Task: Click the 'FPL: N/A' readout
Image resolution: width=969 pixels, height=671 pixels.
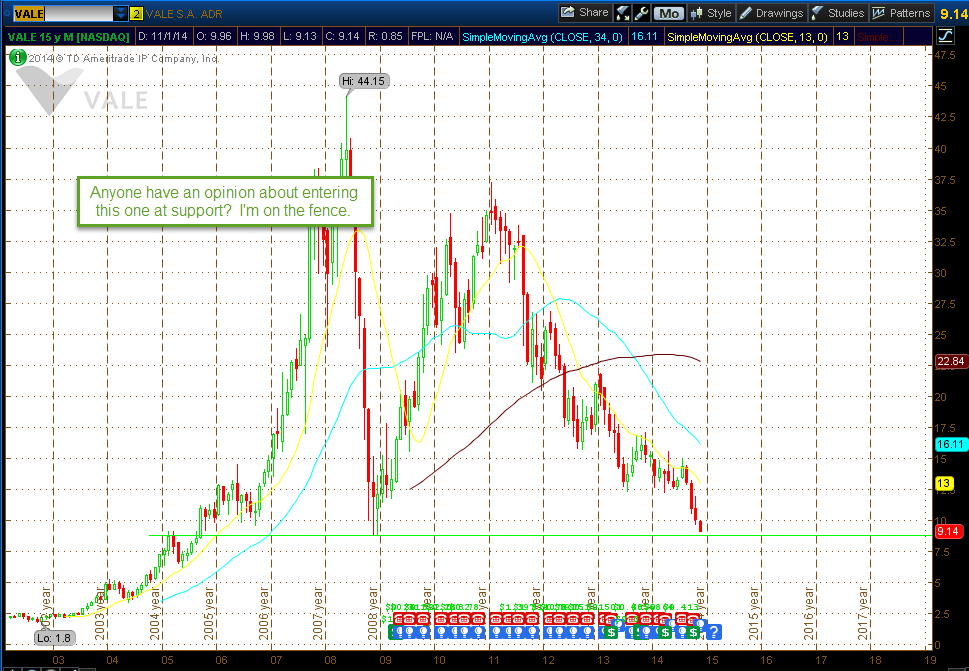Action: [432, 36]
